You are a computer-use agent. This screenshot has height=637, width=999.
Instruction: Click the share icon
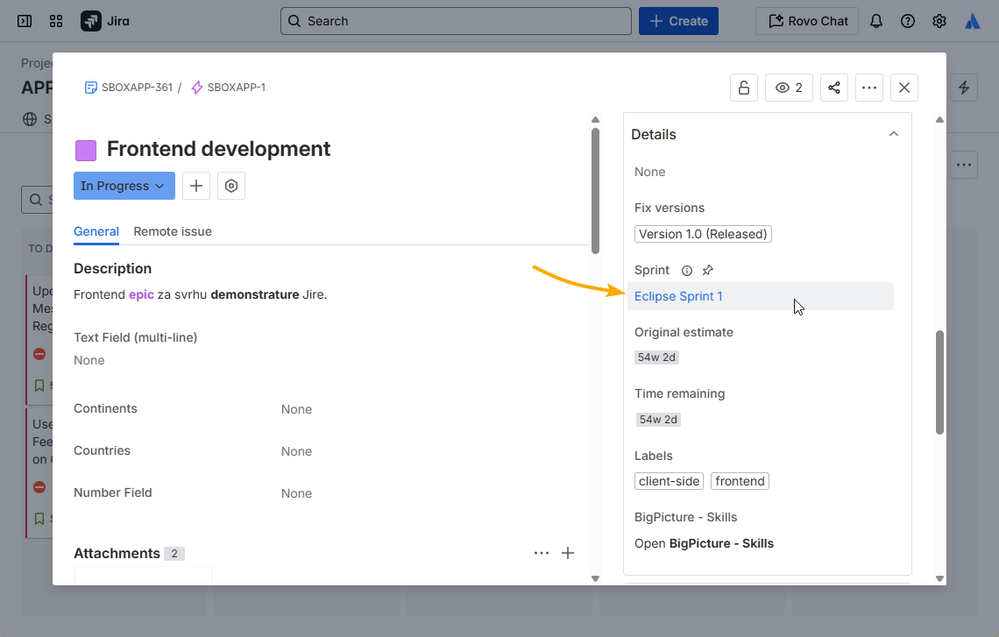tap(834, 88)
